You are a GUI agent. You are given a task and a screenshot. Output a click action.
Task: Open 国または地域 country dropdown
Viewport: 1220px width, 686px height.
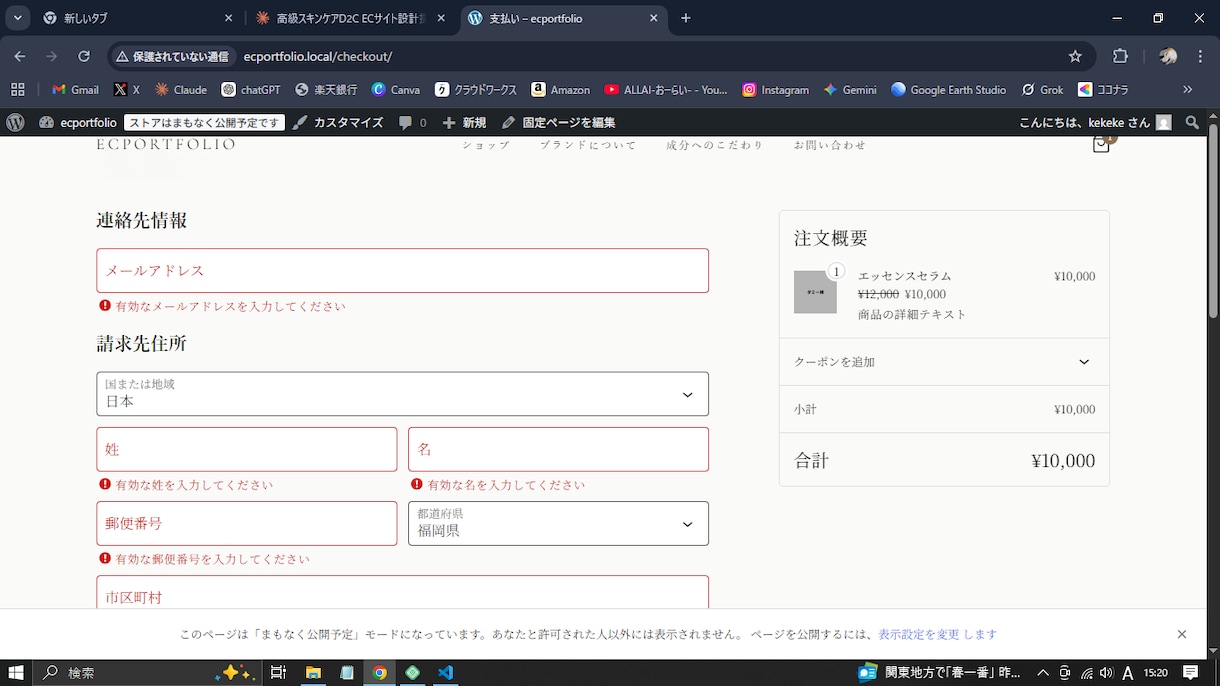402,394
